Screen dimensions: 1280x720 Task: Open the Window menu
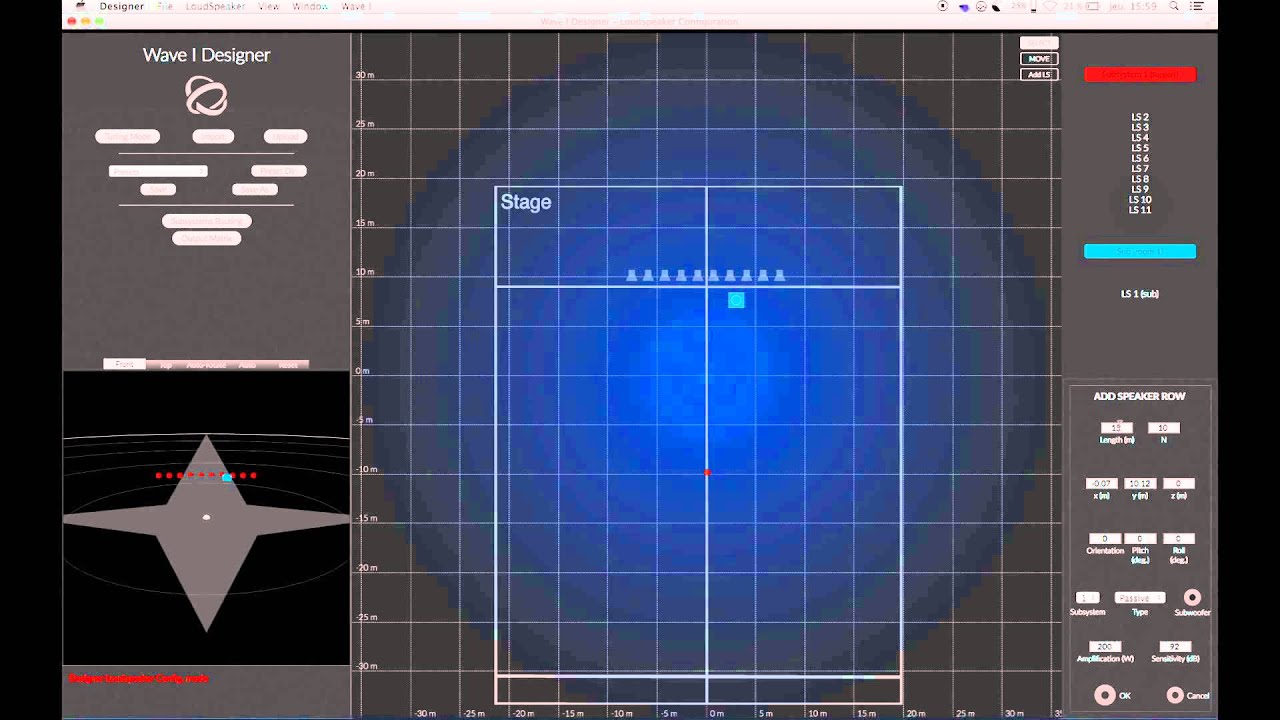click(310, 6)
